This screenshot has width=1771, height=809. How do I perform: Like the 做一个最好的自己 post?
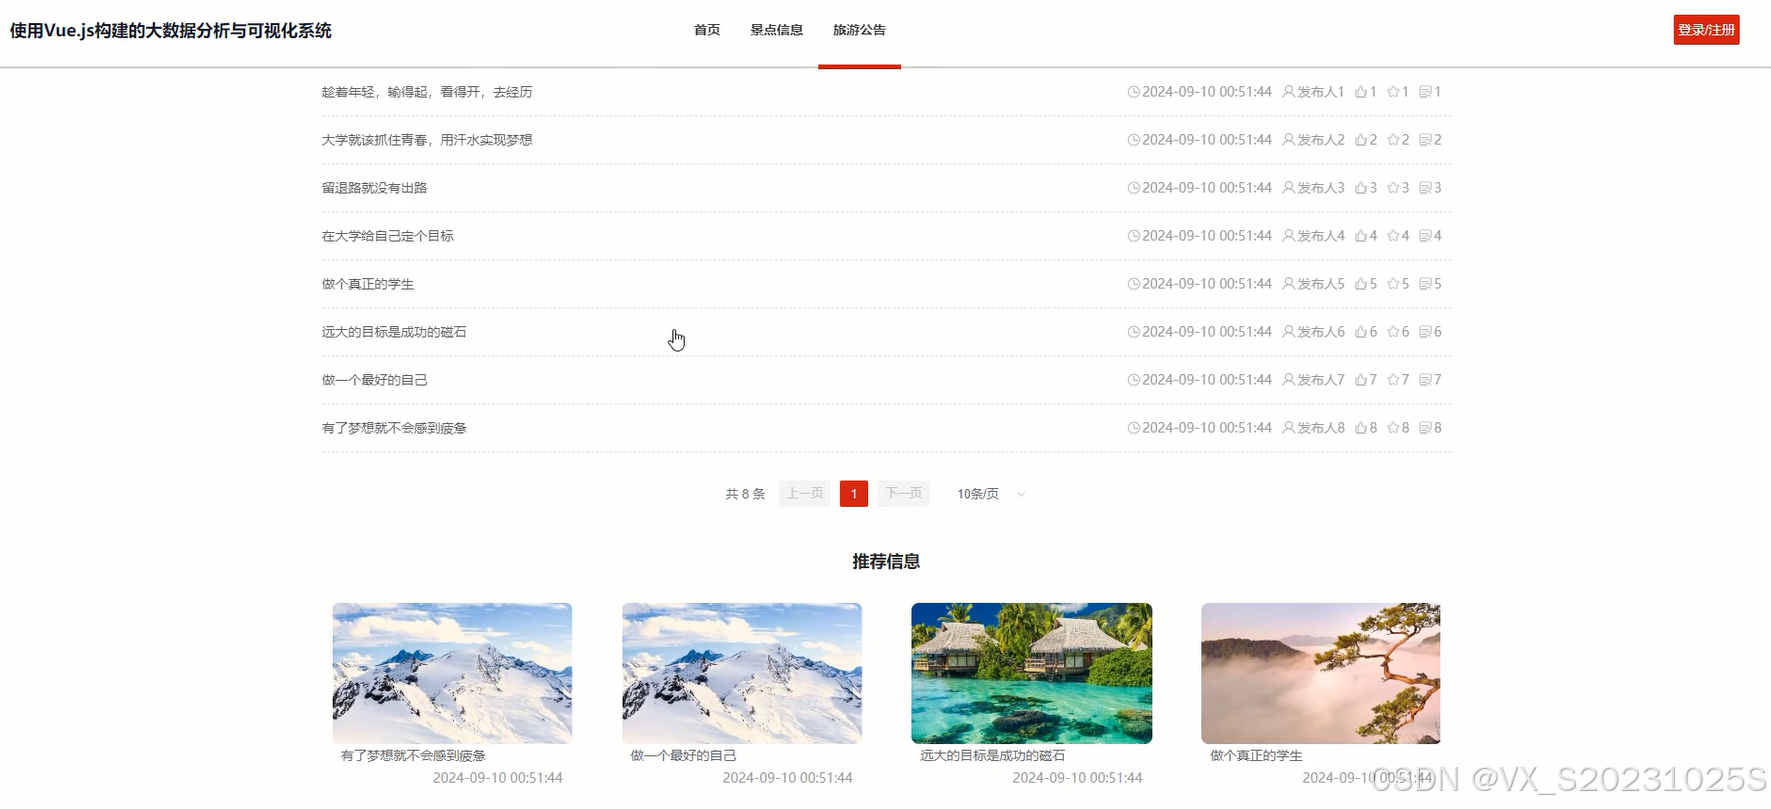tap(1361, 380)
